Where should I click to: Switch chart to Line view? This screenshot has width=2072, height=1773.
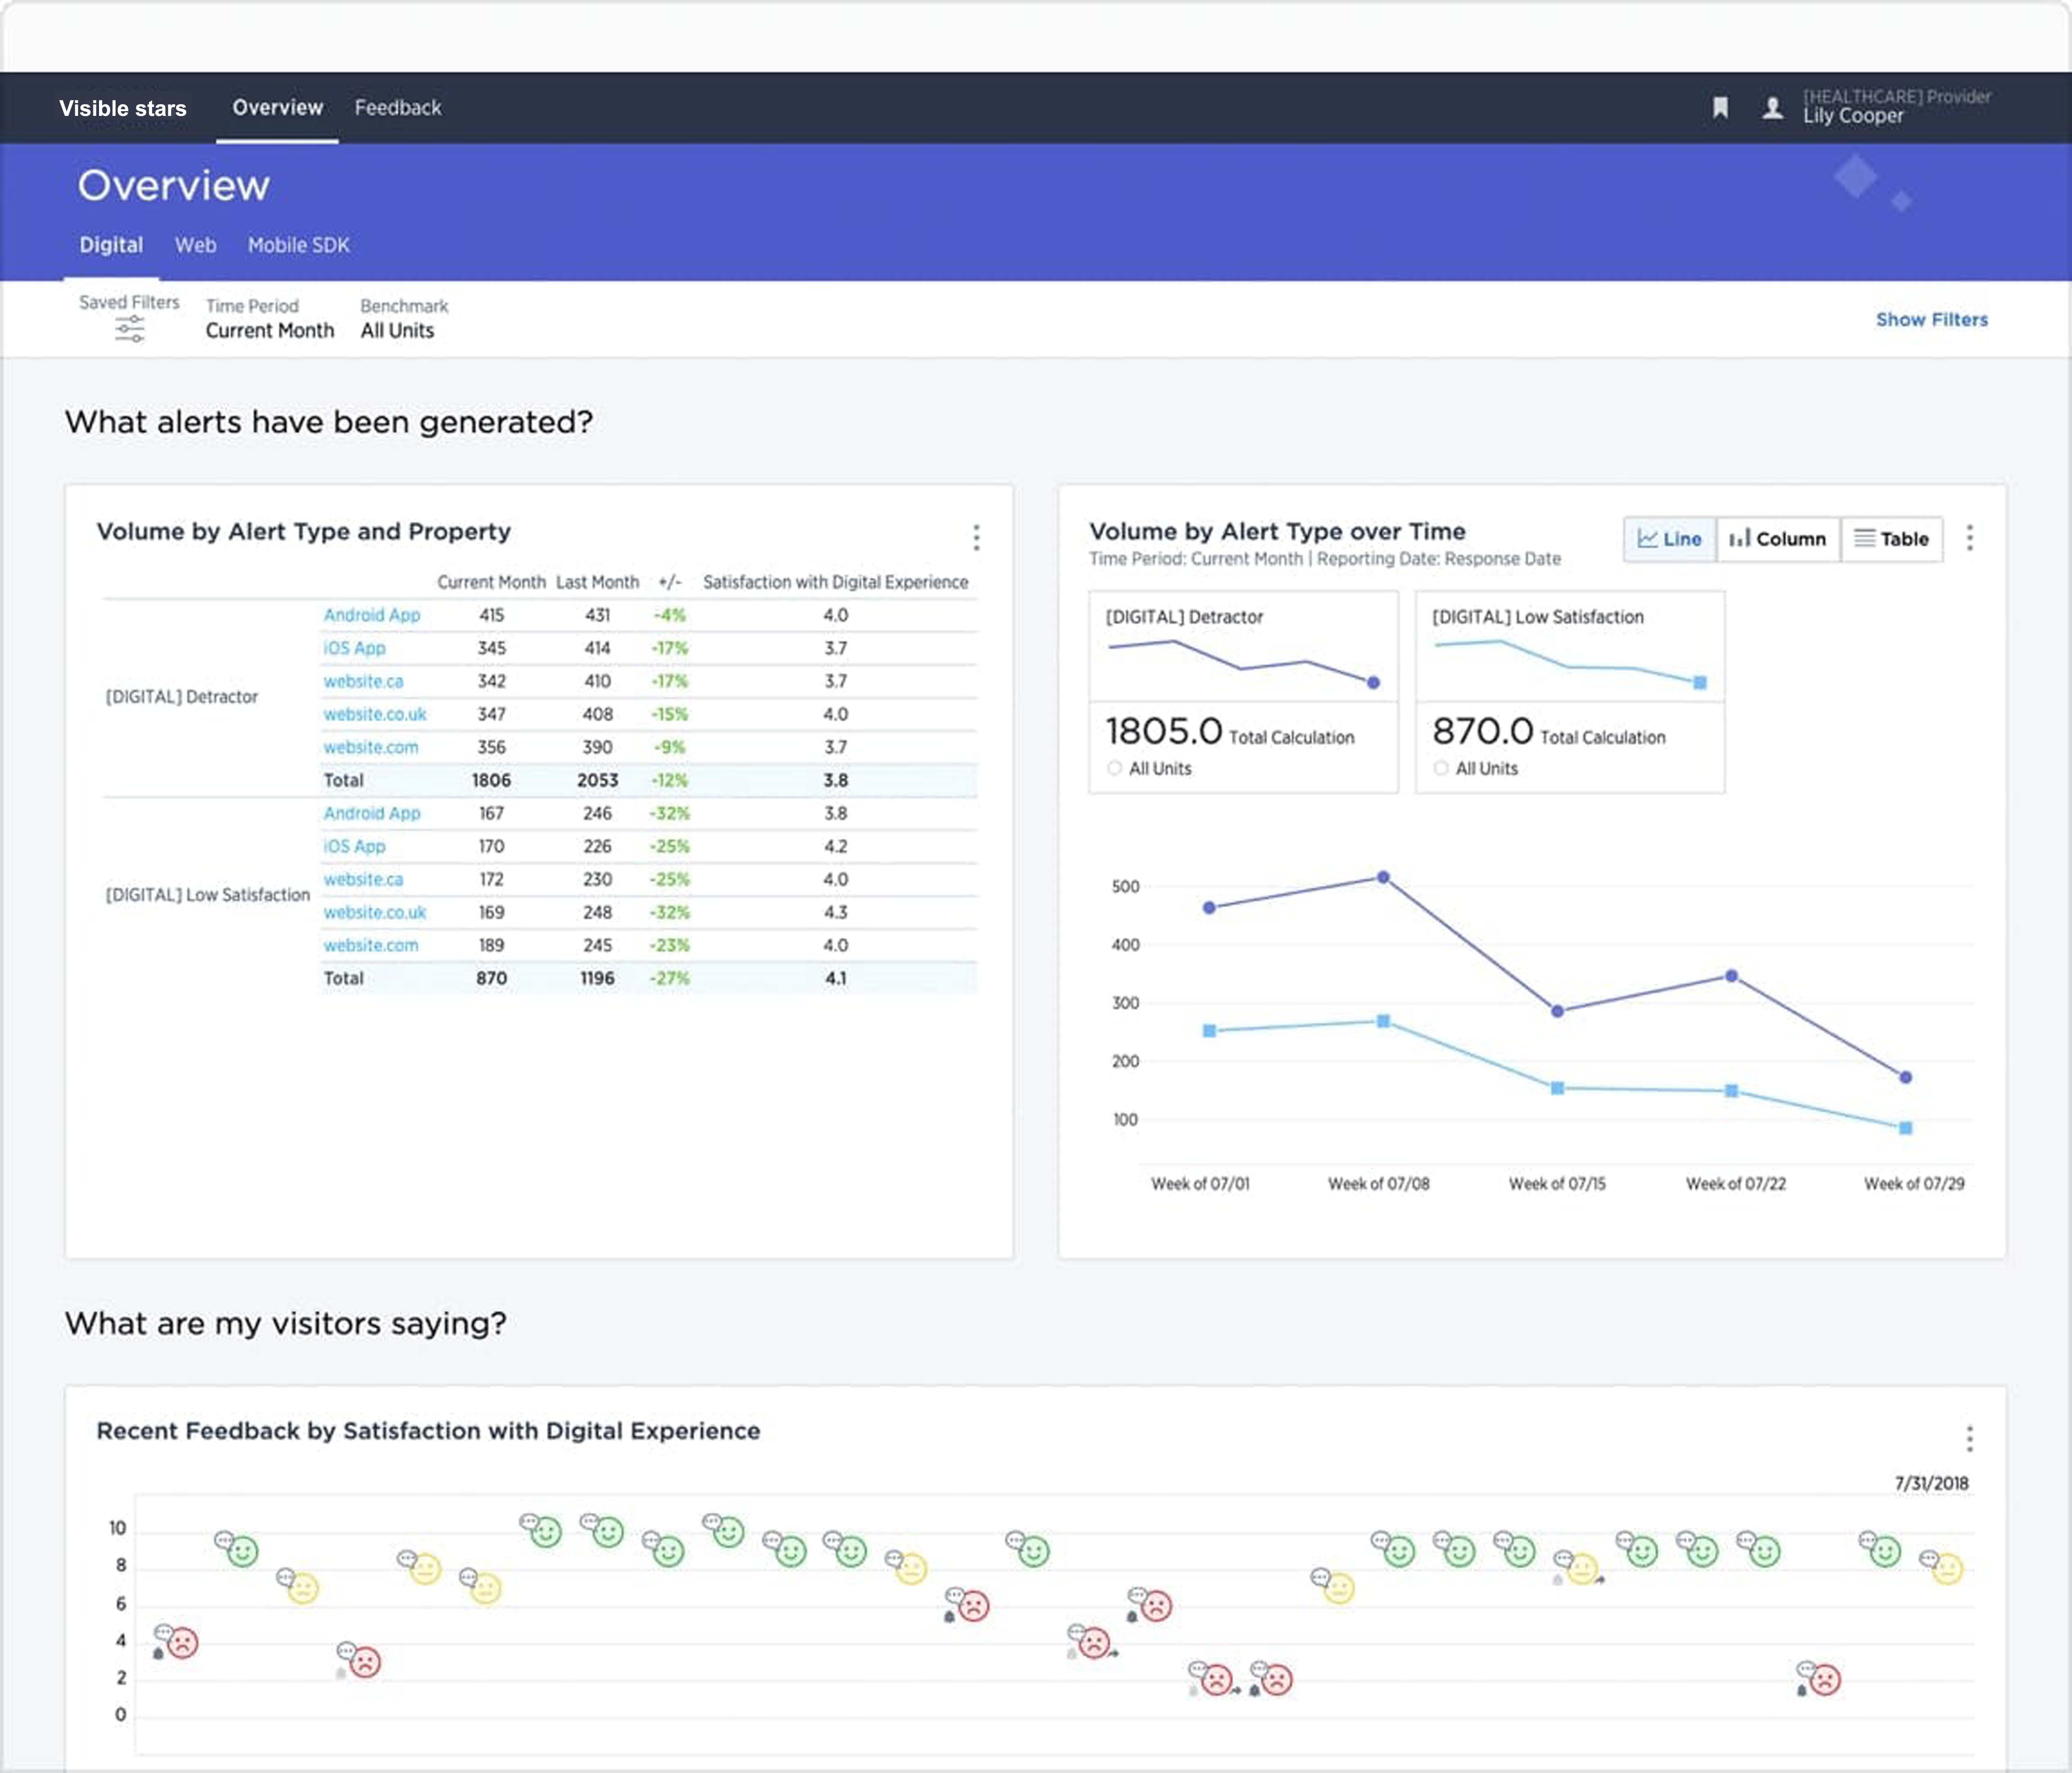point(1669,539)
